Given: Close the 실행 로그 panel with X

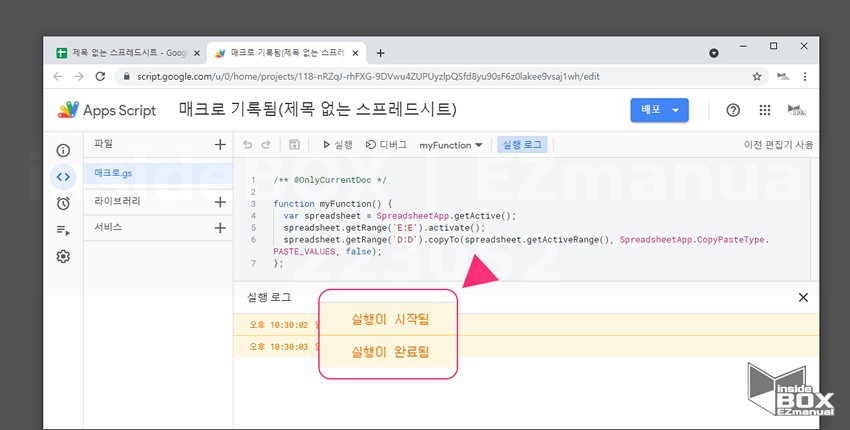Looking at the screenshot, I should click(x=803, y=297).
